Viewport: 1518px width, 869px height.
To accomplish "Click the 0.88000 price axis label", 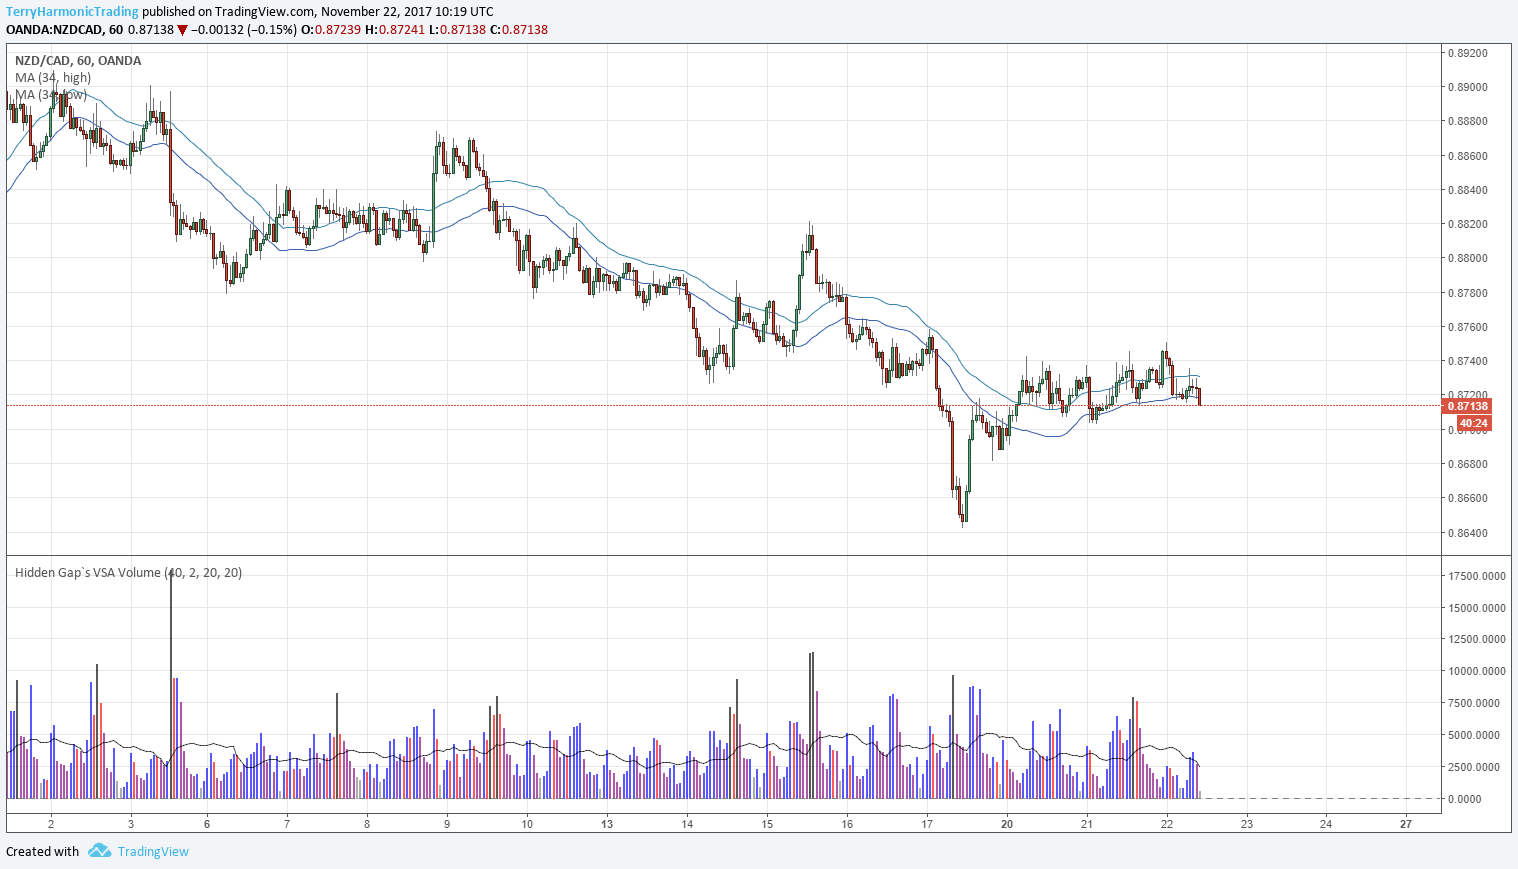I will coord(1467,258).
